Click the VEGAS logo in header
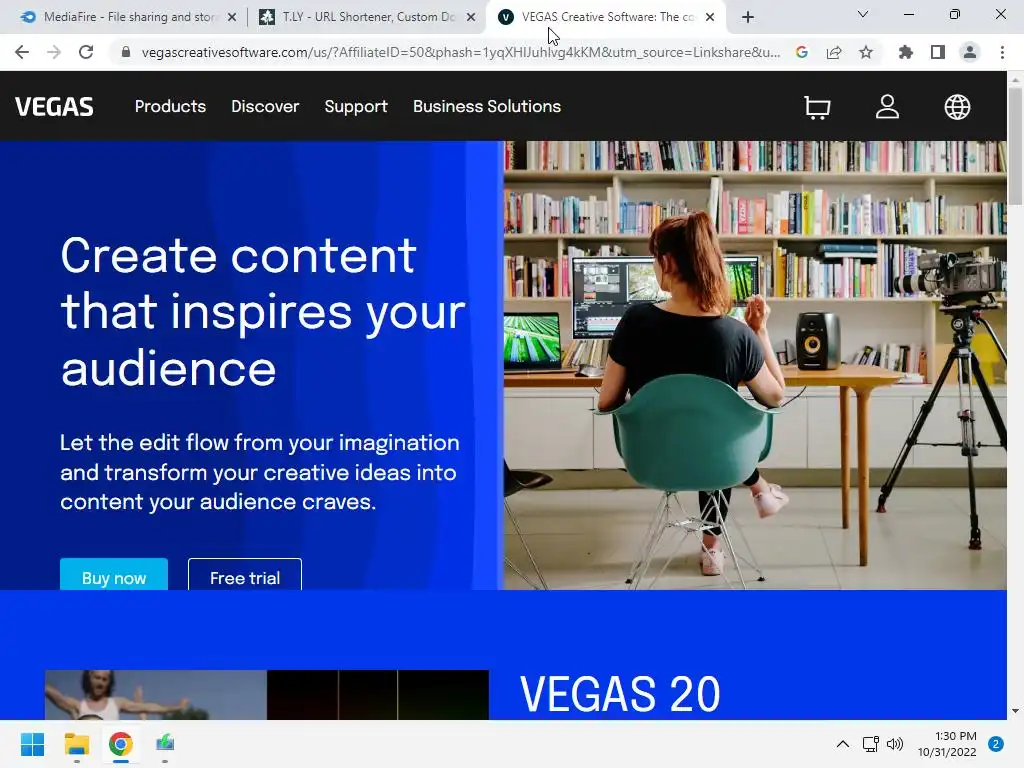 coord(54,106)
